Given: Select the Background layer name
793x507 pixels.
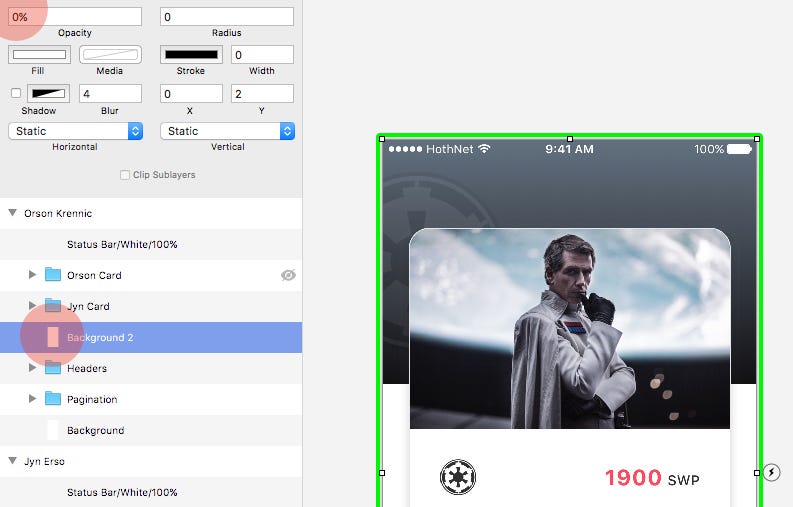Looking at the screenshot, I should point(96,430).
